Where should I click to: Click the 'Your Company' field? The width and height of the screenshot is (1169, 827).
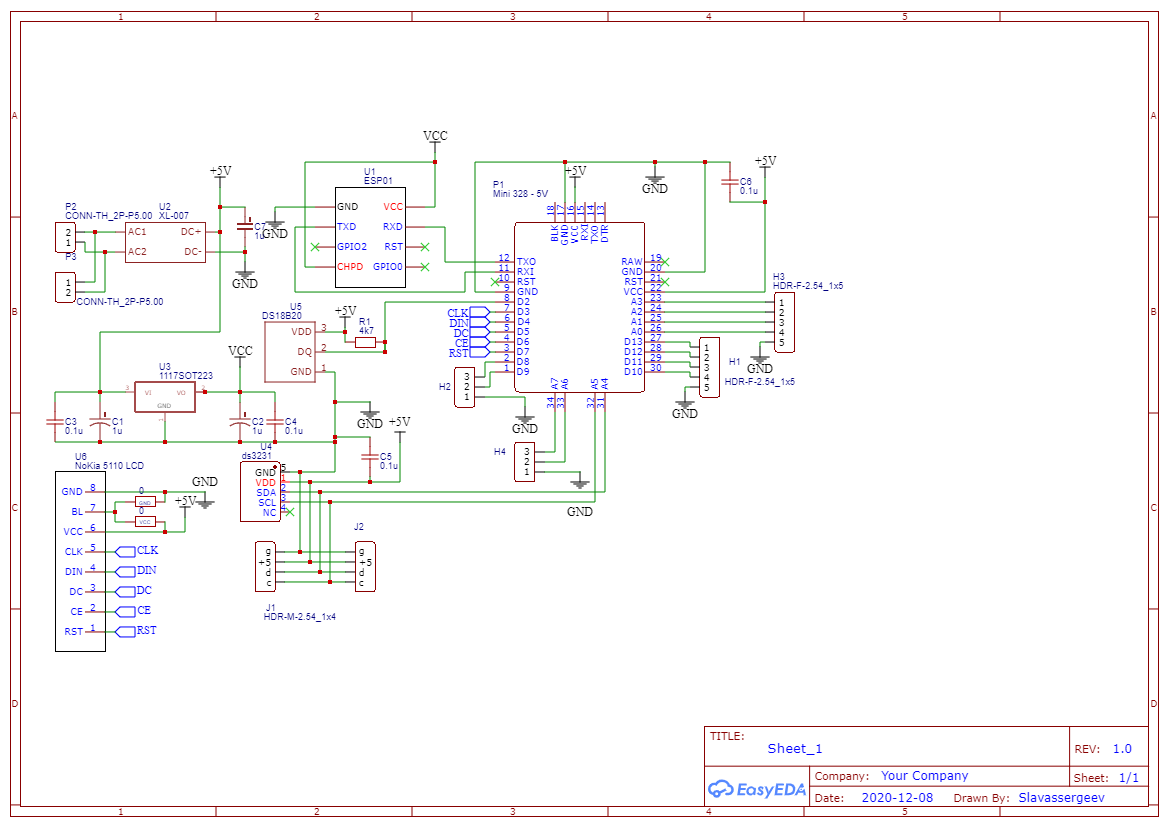click(924, 776)
